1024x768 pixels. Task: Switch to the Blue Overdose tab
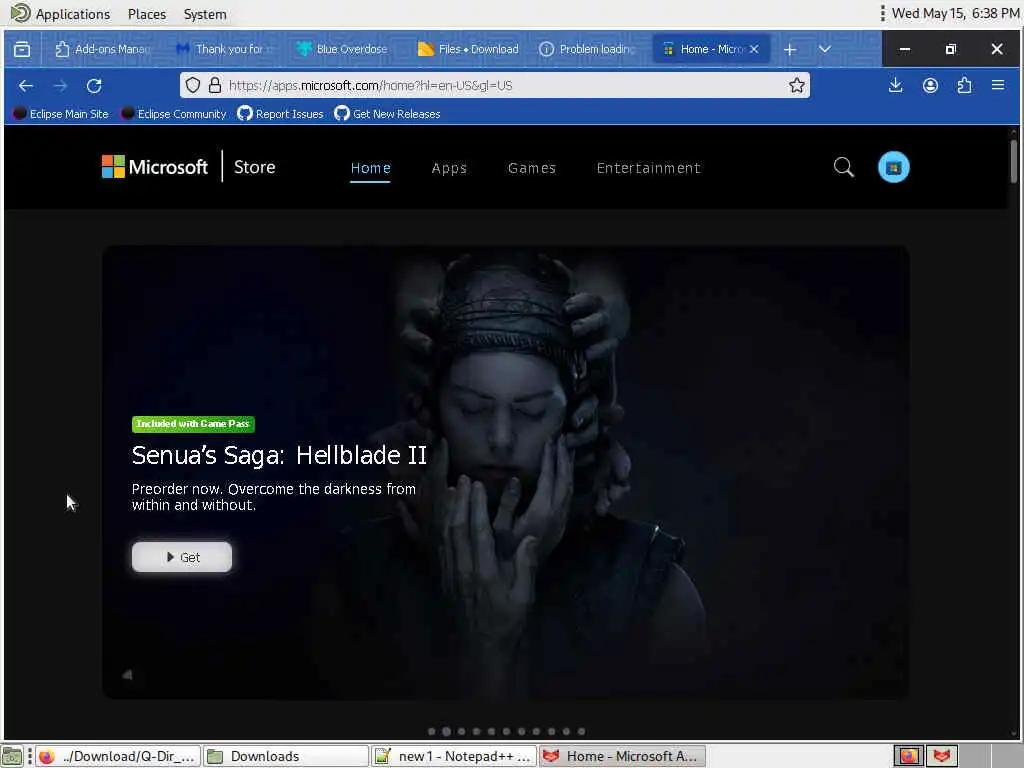[342, 49]
